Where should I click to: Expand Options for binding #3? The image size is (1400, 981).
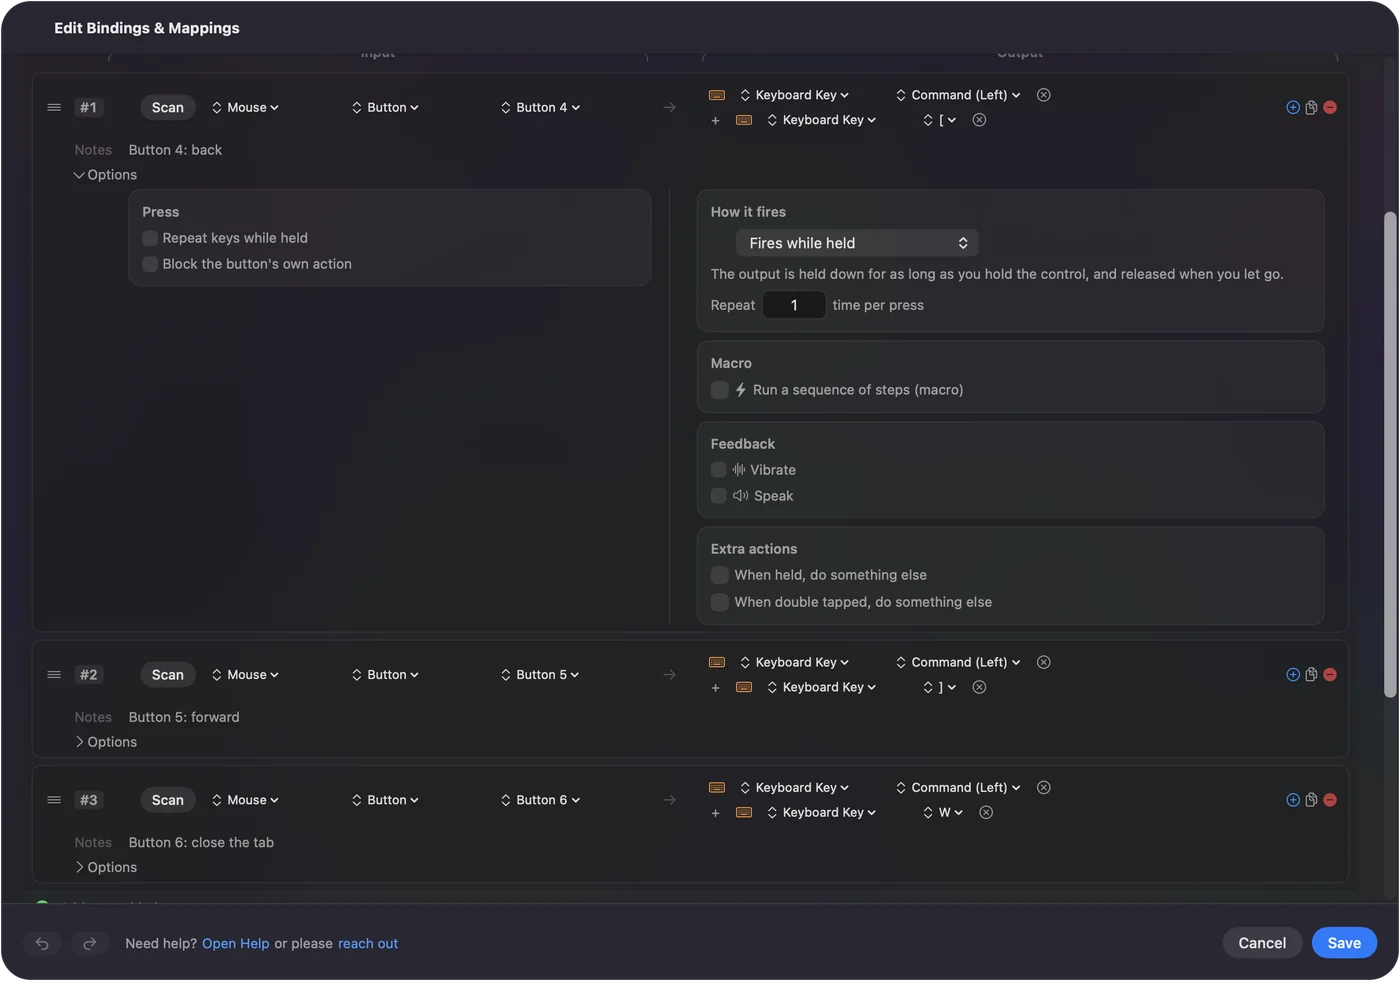(x=105, y=868)
